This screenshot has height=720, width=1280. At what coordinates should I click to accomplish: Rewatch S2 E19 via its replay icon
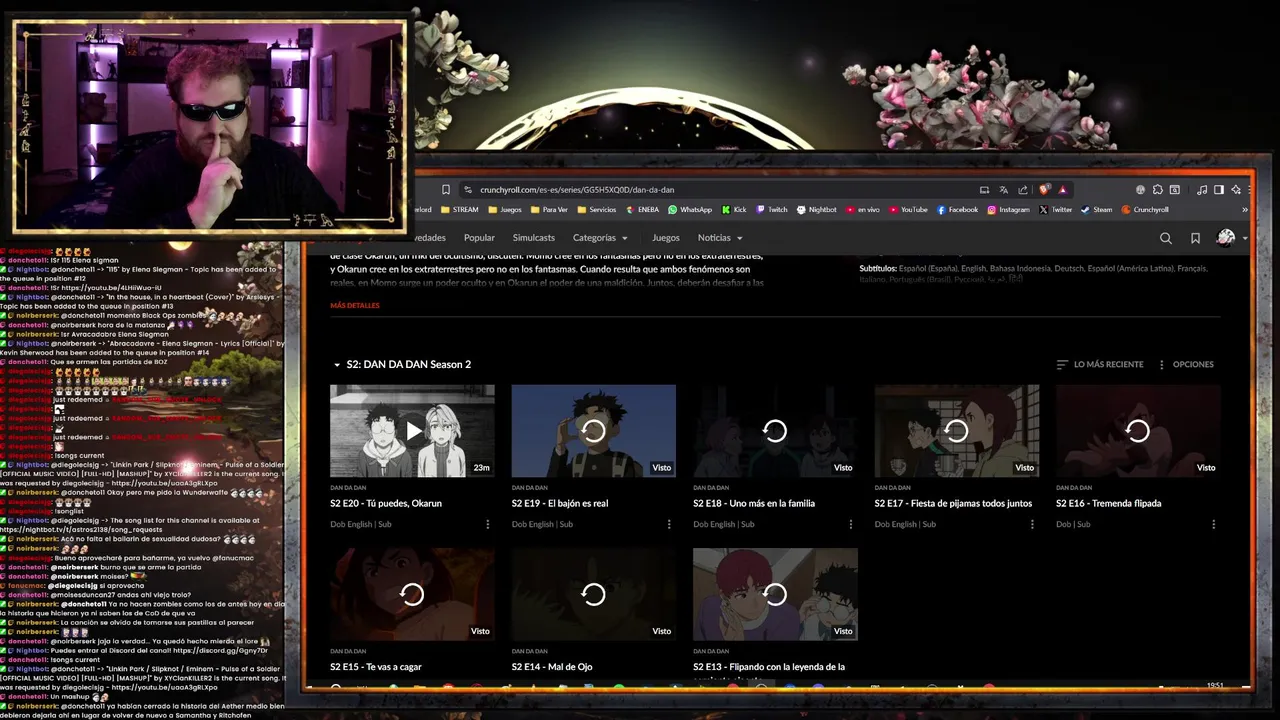(593, 431)
